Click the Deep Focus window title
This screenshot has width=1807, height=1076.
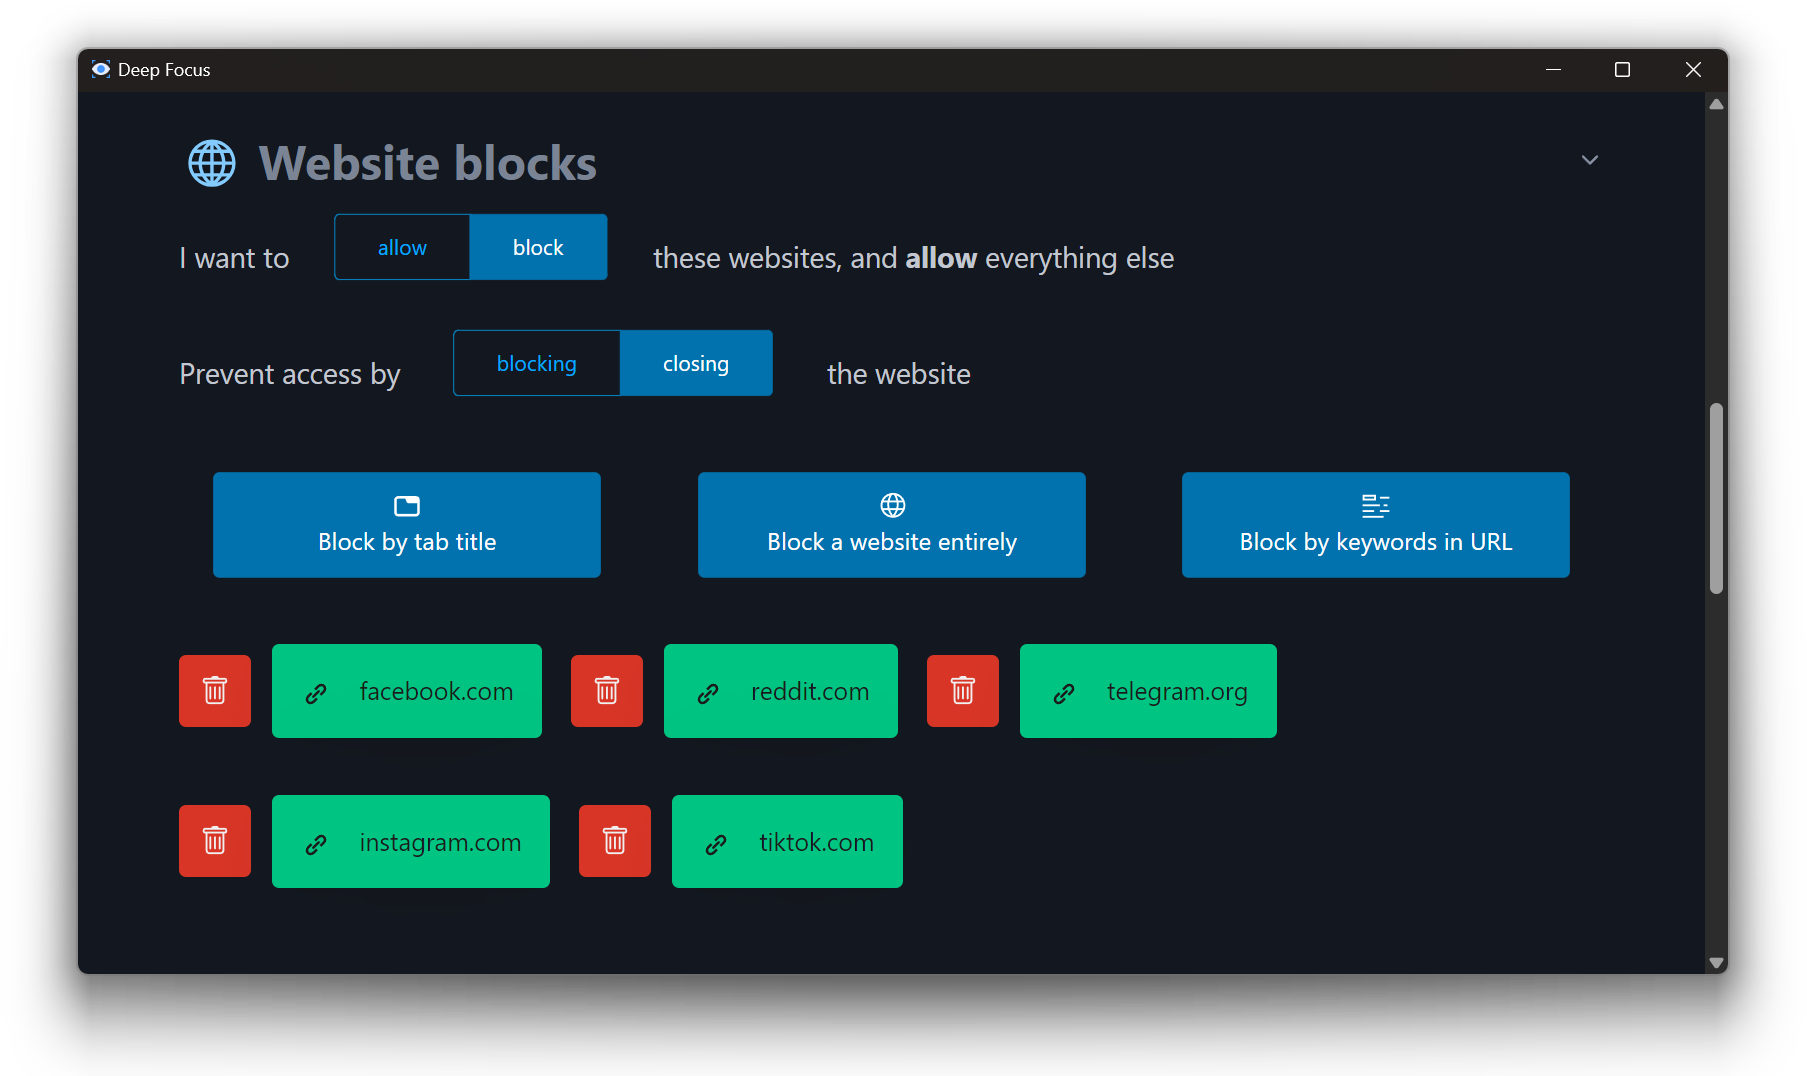click(x=164, y=69)
